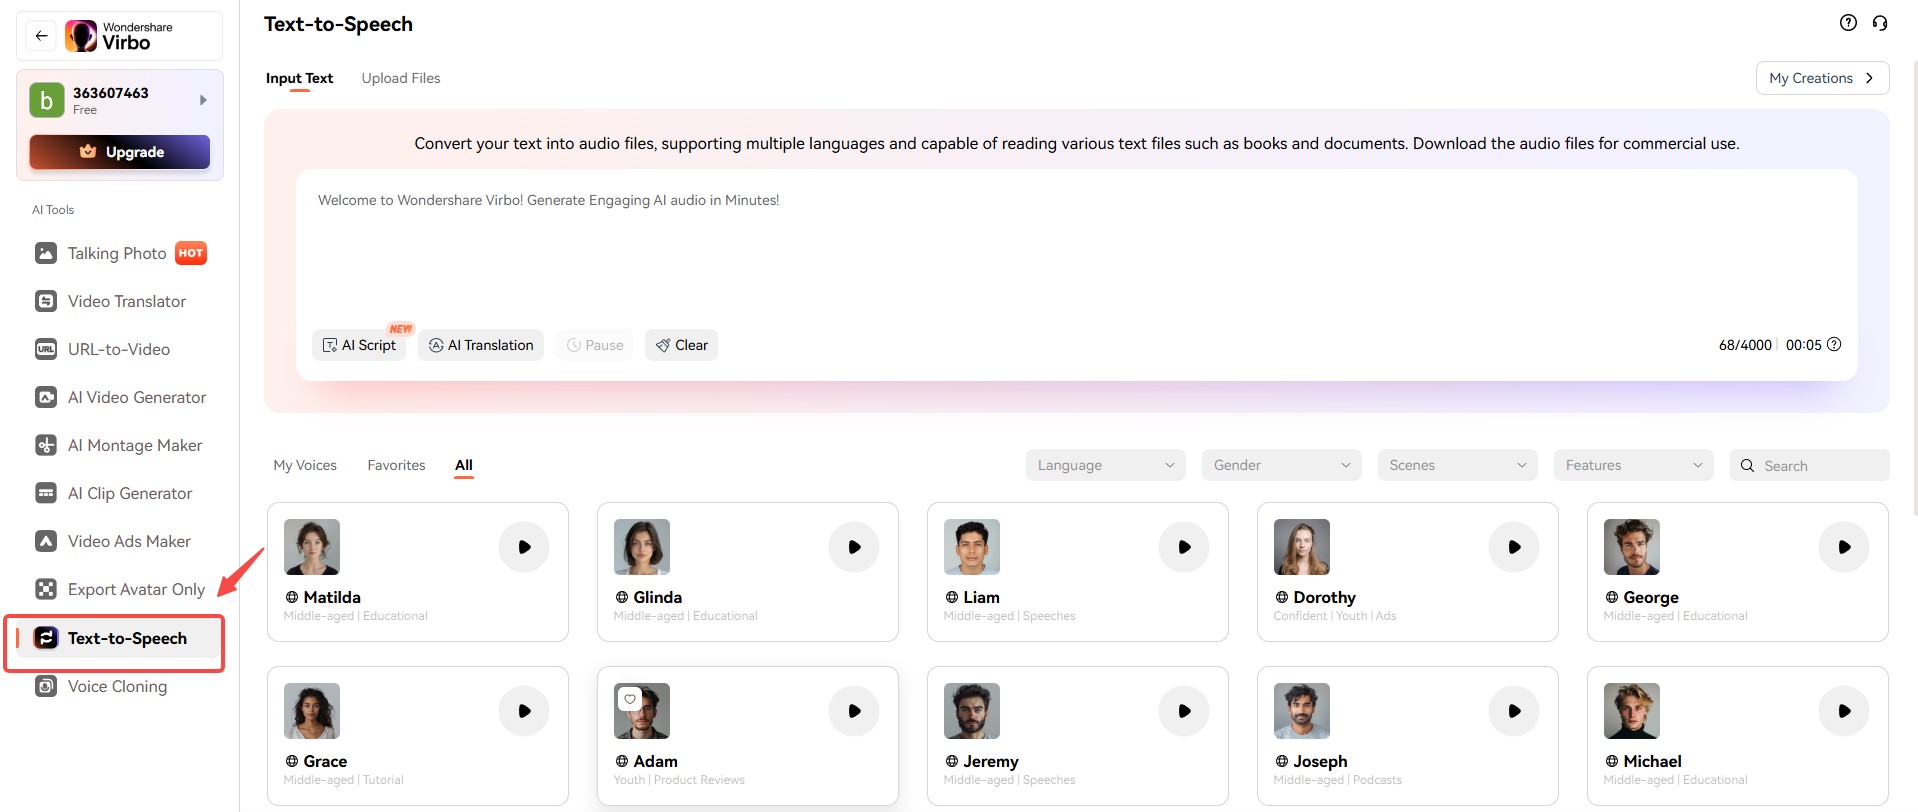Play Joseph voice preview
1918x812 pixels.
pyautogui.click(x=1514, y=711)
